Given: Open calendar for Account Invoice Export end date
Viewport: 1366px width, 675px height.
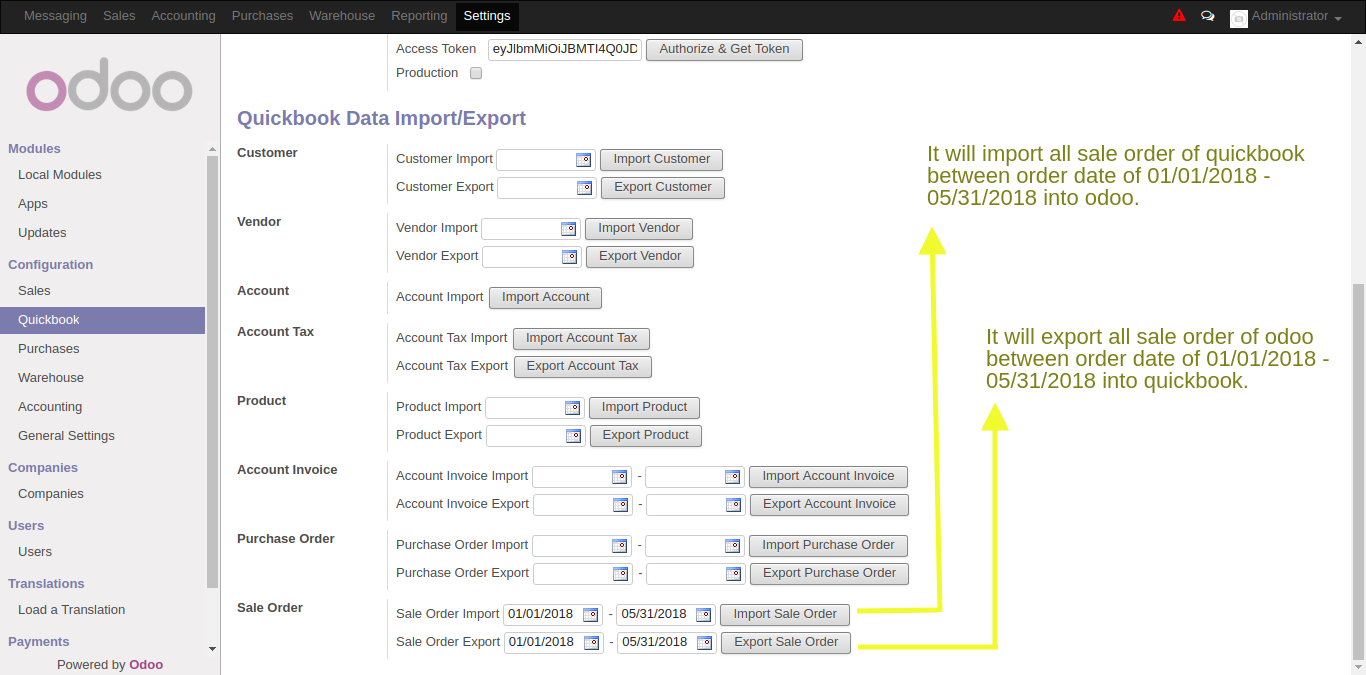Looking at the screenshot, I should tap(733, 505).
